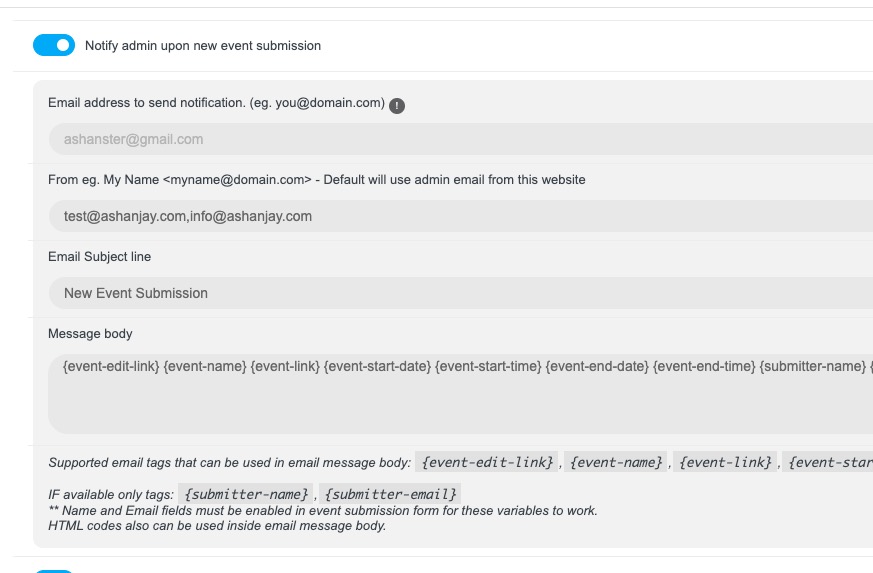Click the Email address to send notification label

pos(217,103)
